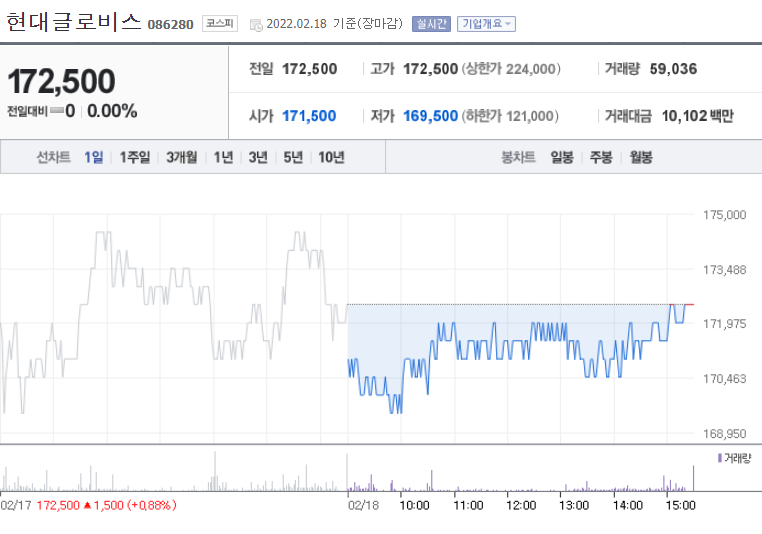Click the 173,488 price axis label

click(725, 270)
